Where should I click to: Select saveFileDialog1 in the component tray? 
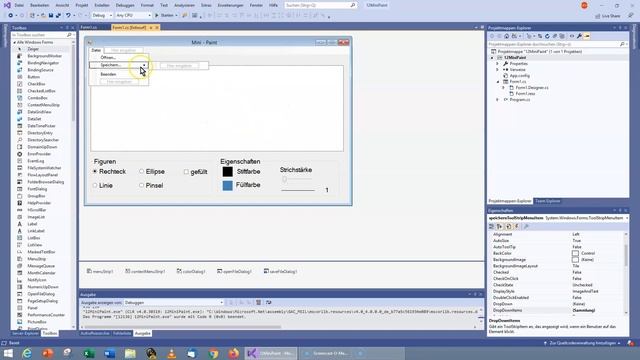point(280,271)
